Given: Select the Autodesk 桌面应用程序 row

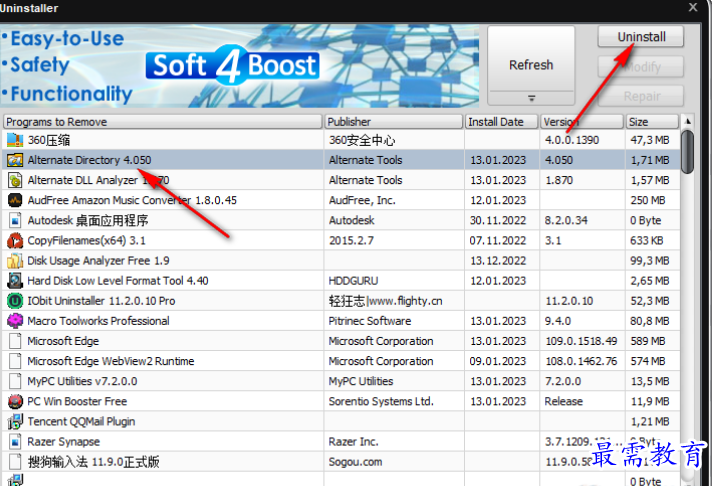Looking at the screenshot, I should [x=341, y=220].
